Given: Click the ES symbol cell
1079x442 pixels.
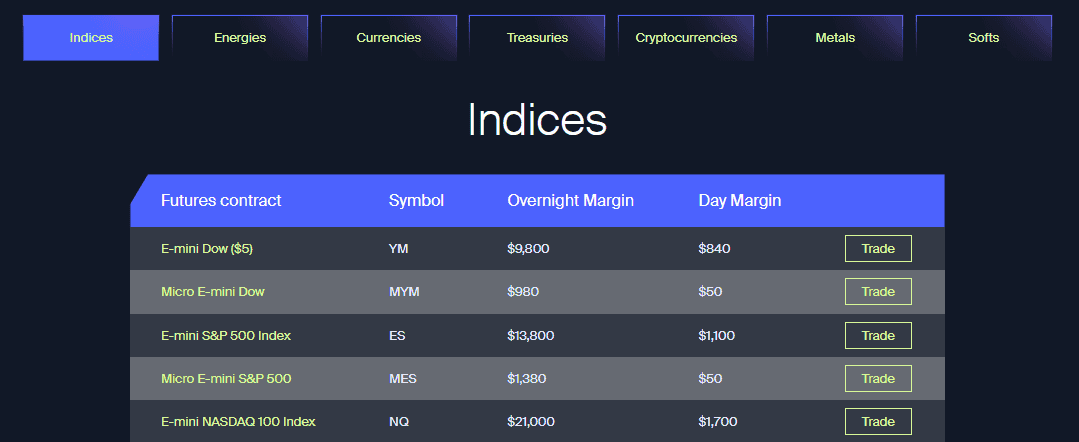Looking at the screenshot, I should pyautogui.click(x=397, y=336).
